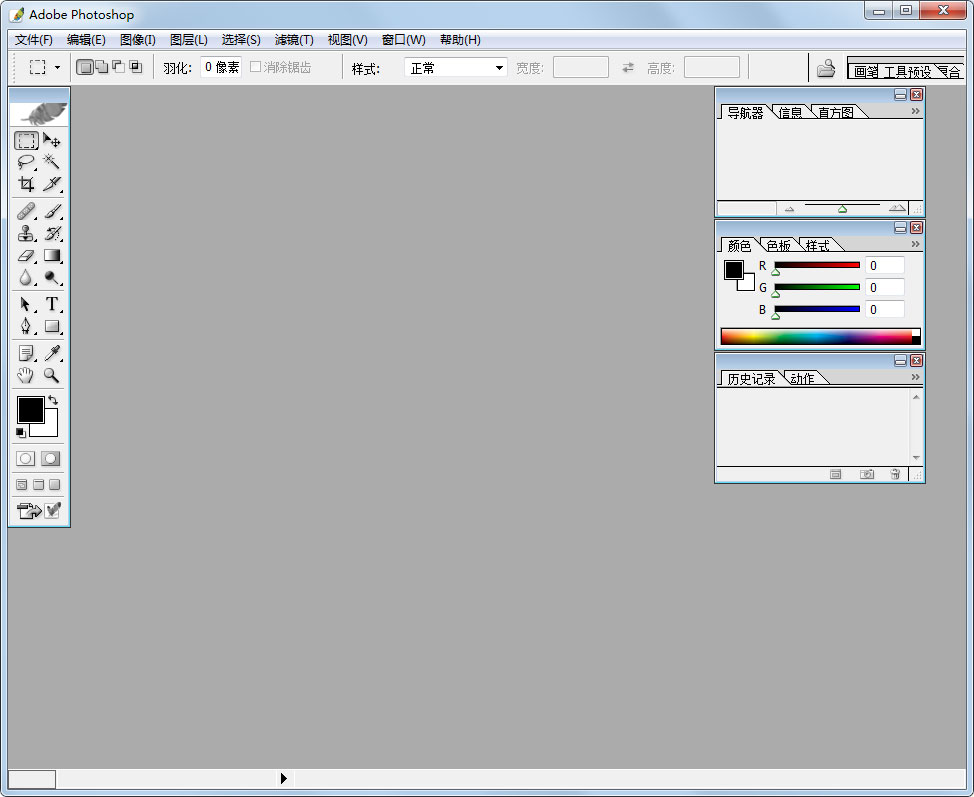Click delete state trash button in History
974x797 pixels.
click(895, 475)
